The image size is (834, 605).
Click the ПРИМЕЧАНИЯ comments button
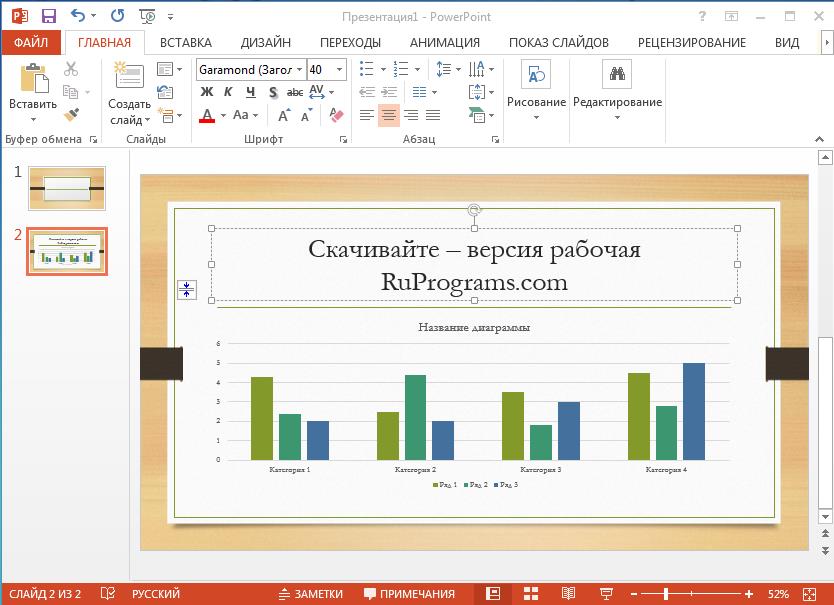pos(409,593)
